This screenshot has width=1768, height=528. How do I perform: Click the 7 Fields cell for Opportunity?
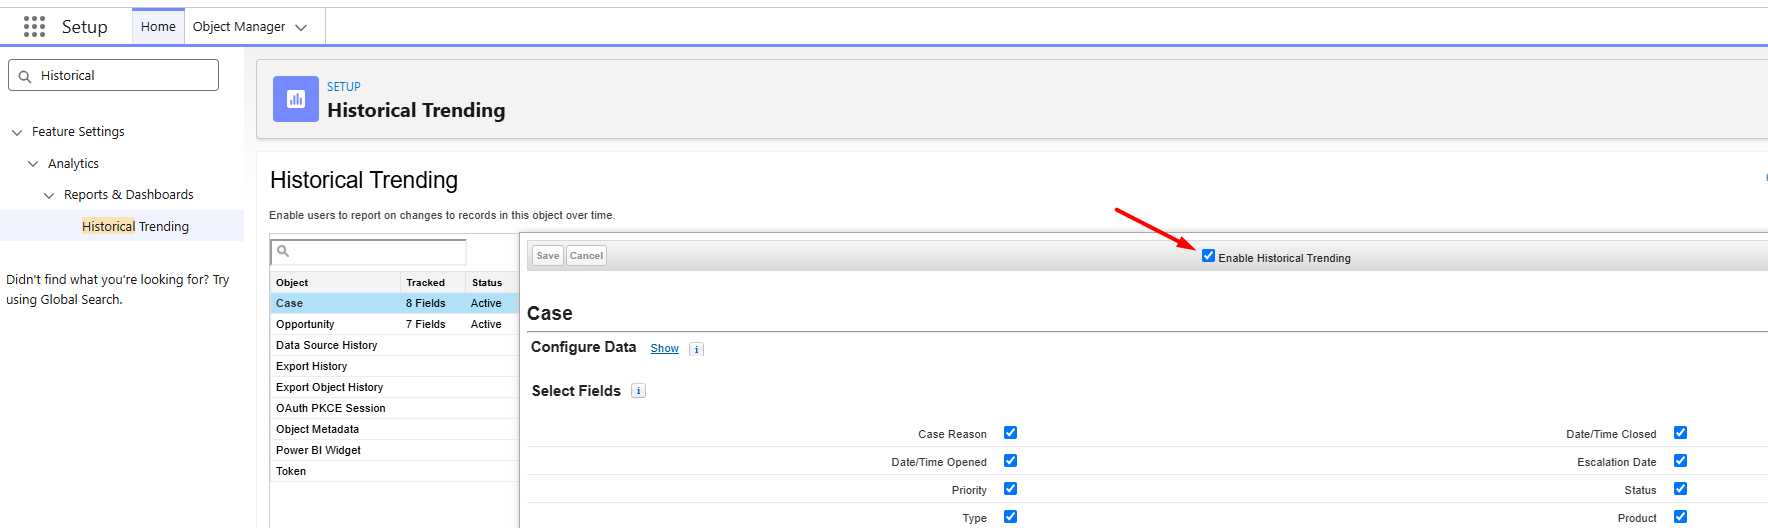click(x=426, y=324)
